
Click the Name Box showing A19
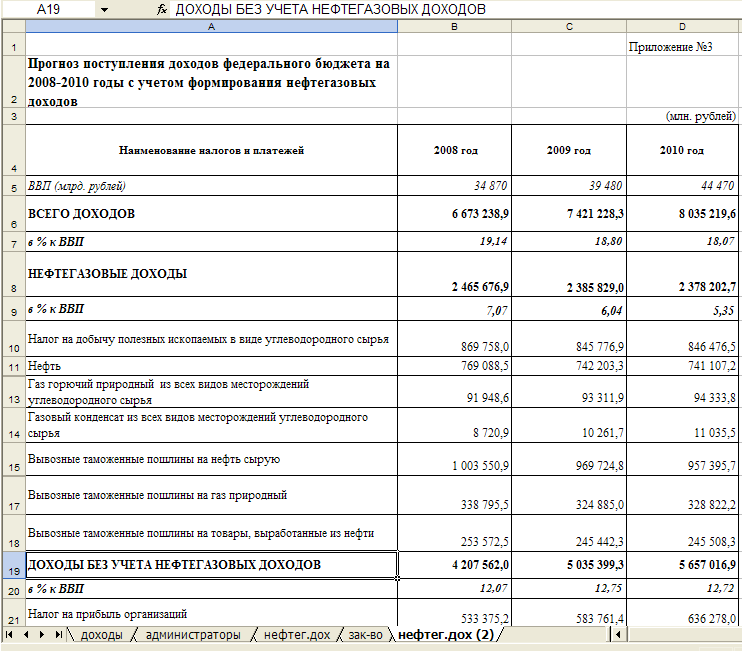pos(49,9)
